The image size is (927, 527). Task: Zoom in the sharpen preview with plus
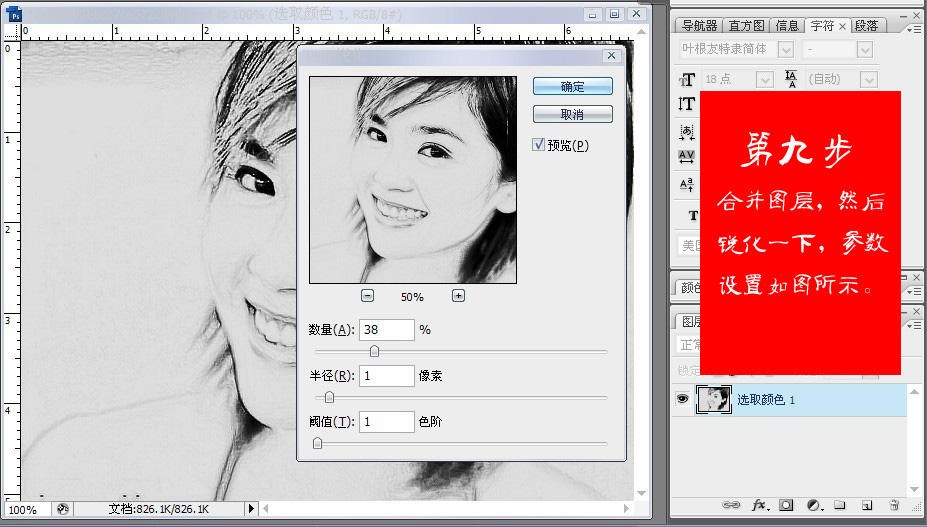click(x=458, y=295)
